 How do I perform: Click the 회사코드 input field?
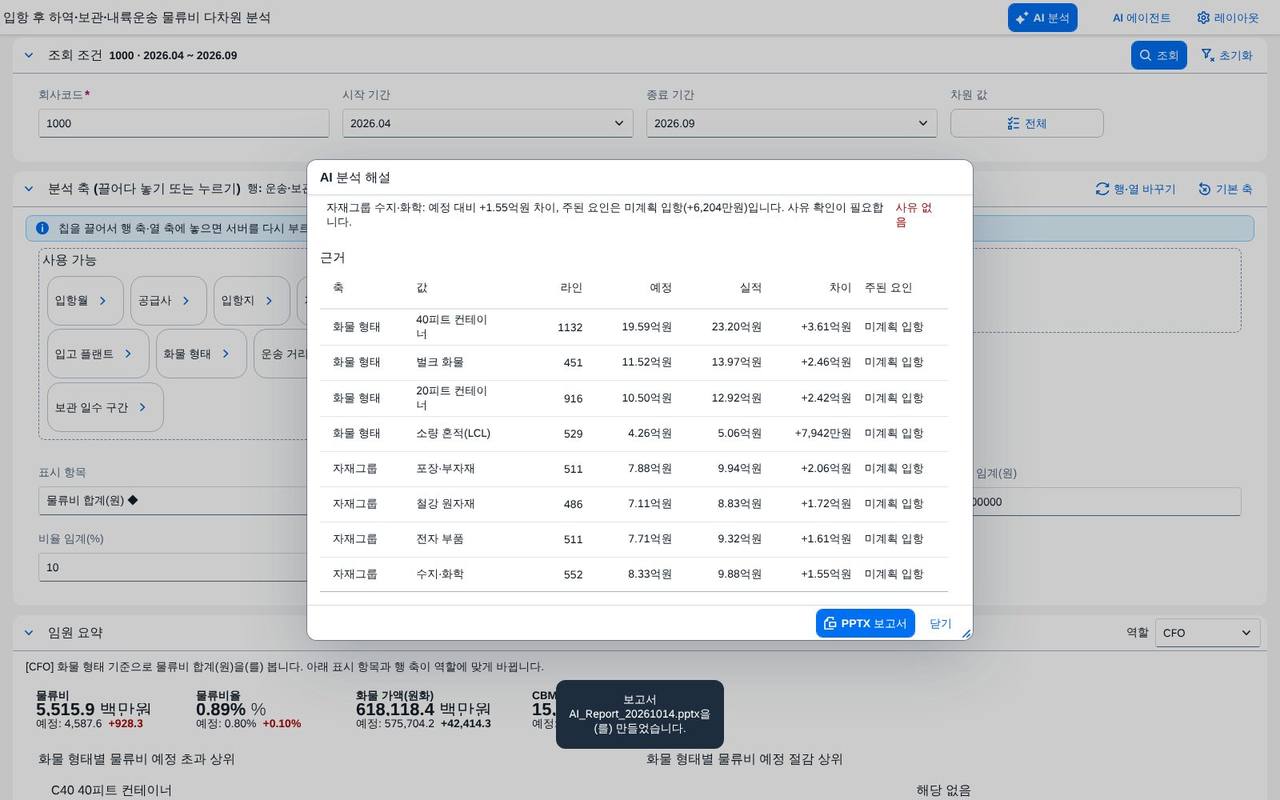click(x=184, y=123)
